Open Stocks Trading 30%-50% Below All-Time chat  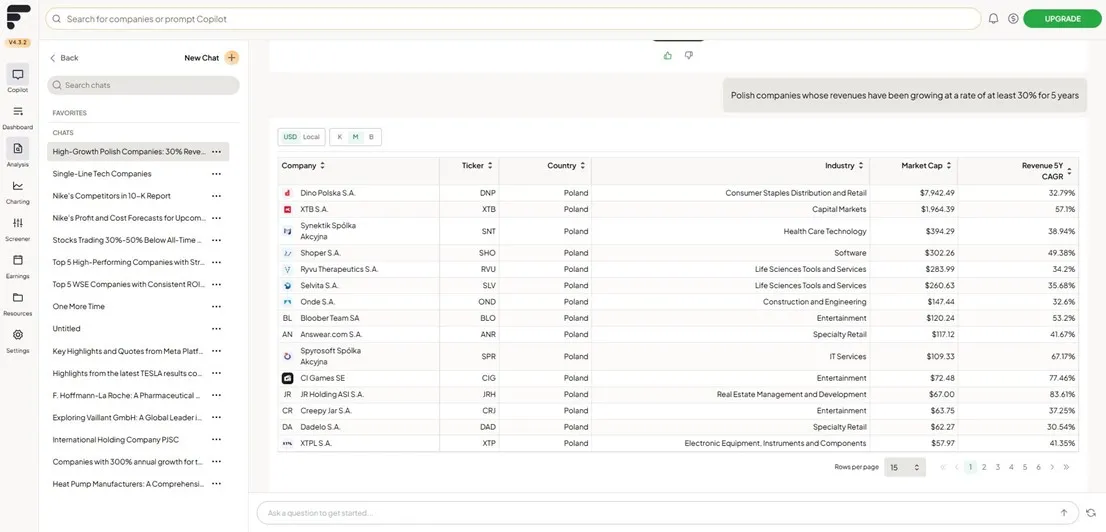pyautogui.click(x=128, y=240)
